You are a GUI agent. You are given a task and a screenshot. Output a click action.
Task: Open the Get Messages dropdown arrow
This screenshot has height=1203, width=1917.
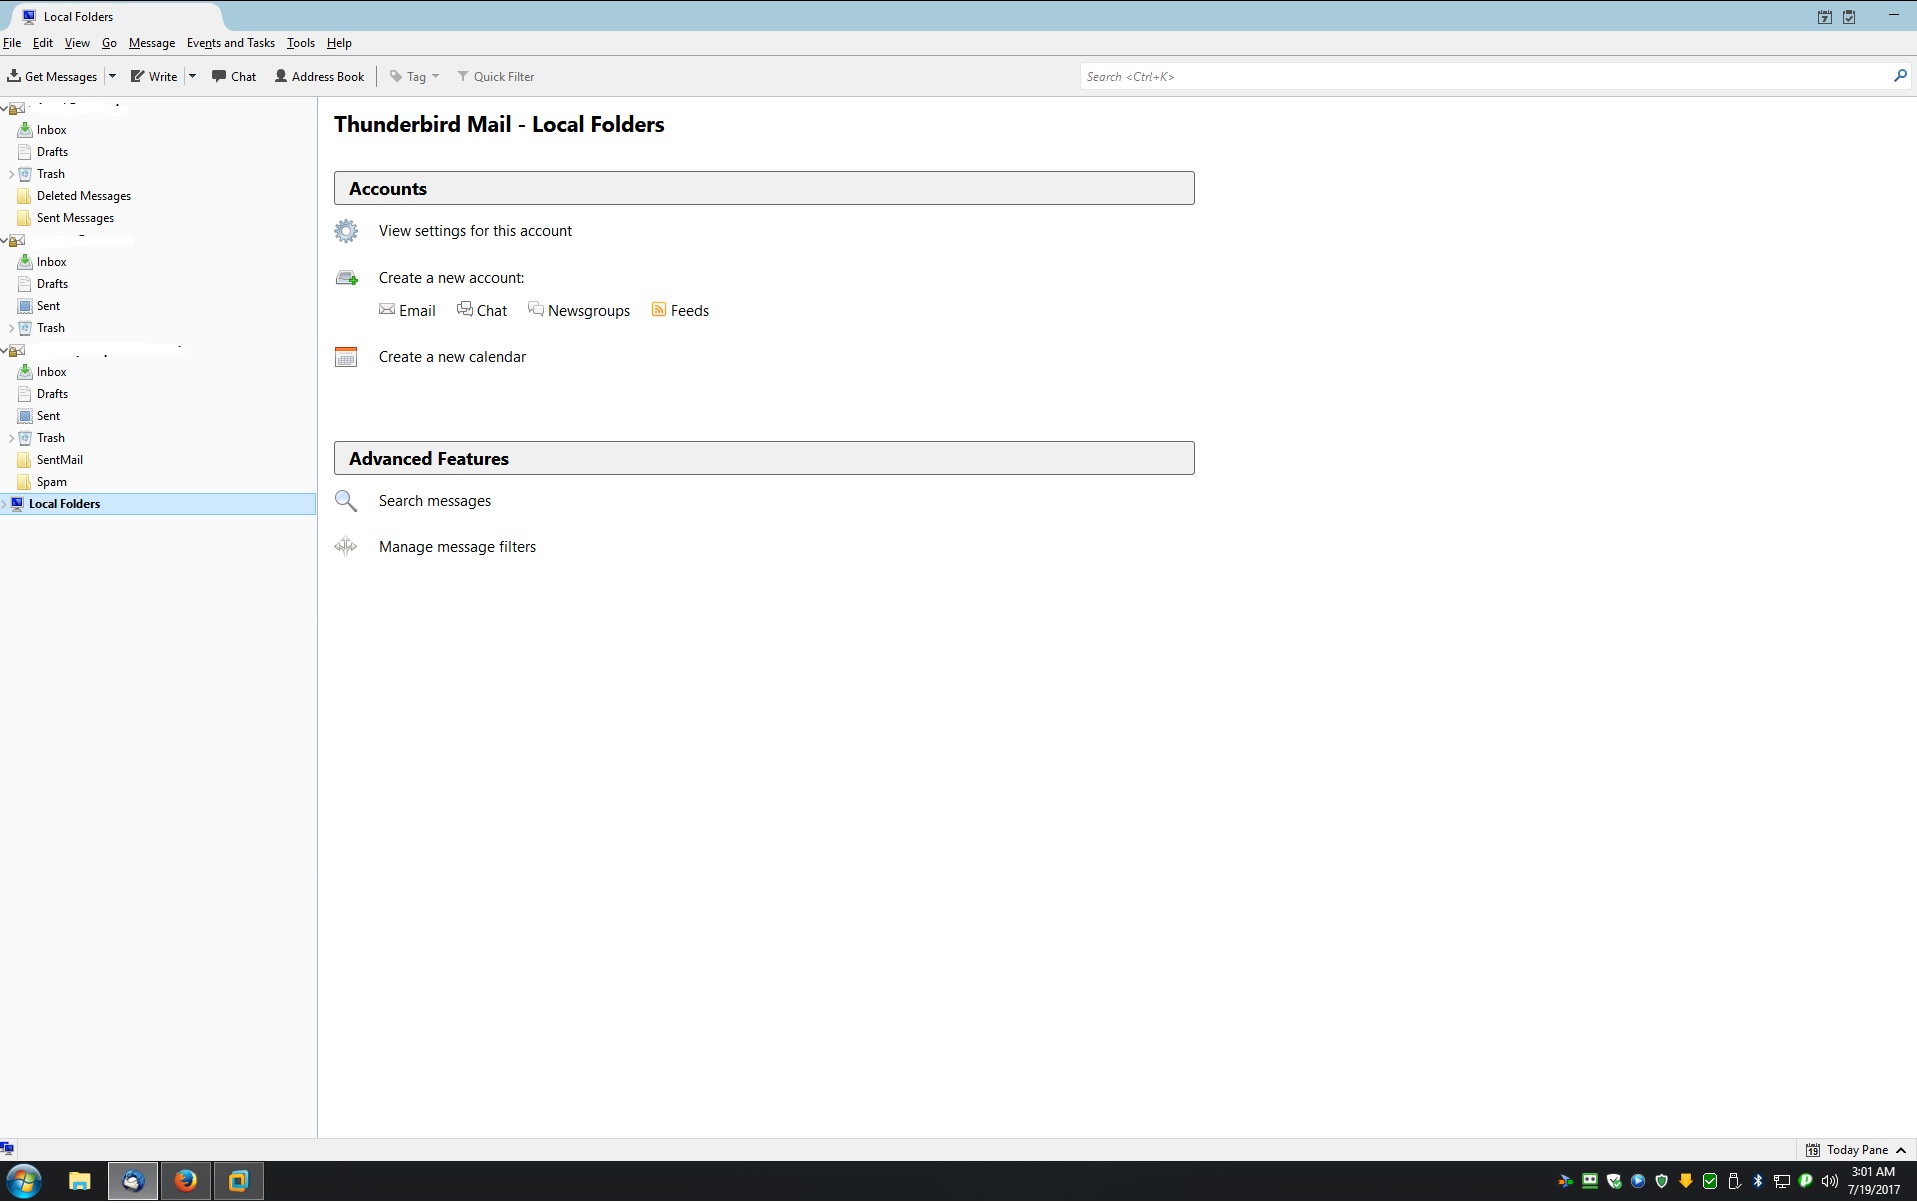tap(112, 76)
